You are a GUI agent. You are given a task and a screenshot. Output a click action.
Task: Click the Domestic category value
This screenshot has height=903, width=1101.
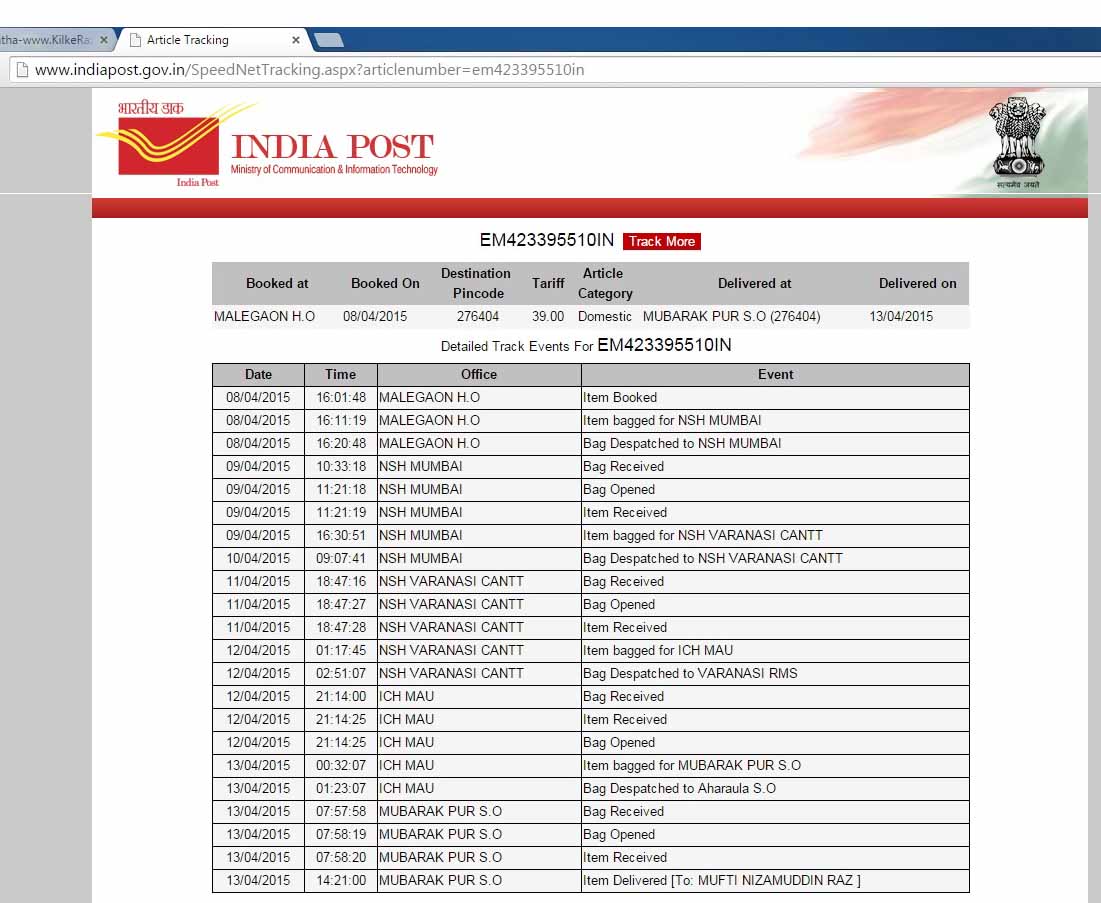605,316
